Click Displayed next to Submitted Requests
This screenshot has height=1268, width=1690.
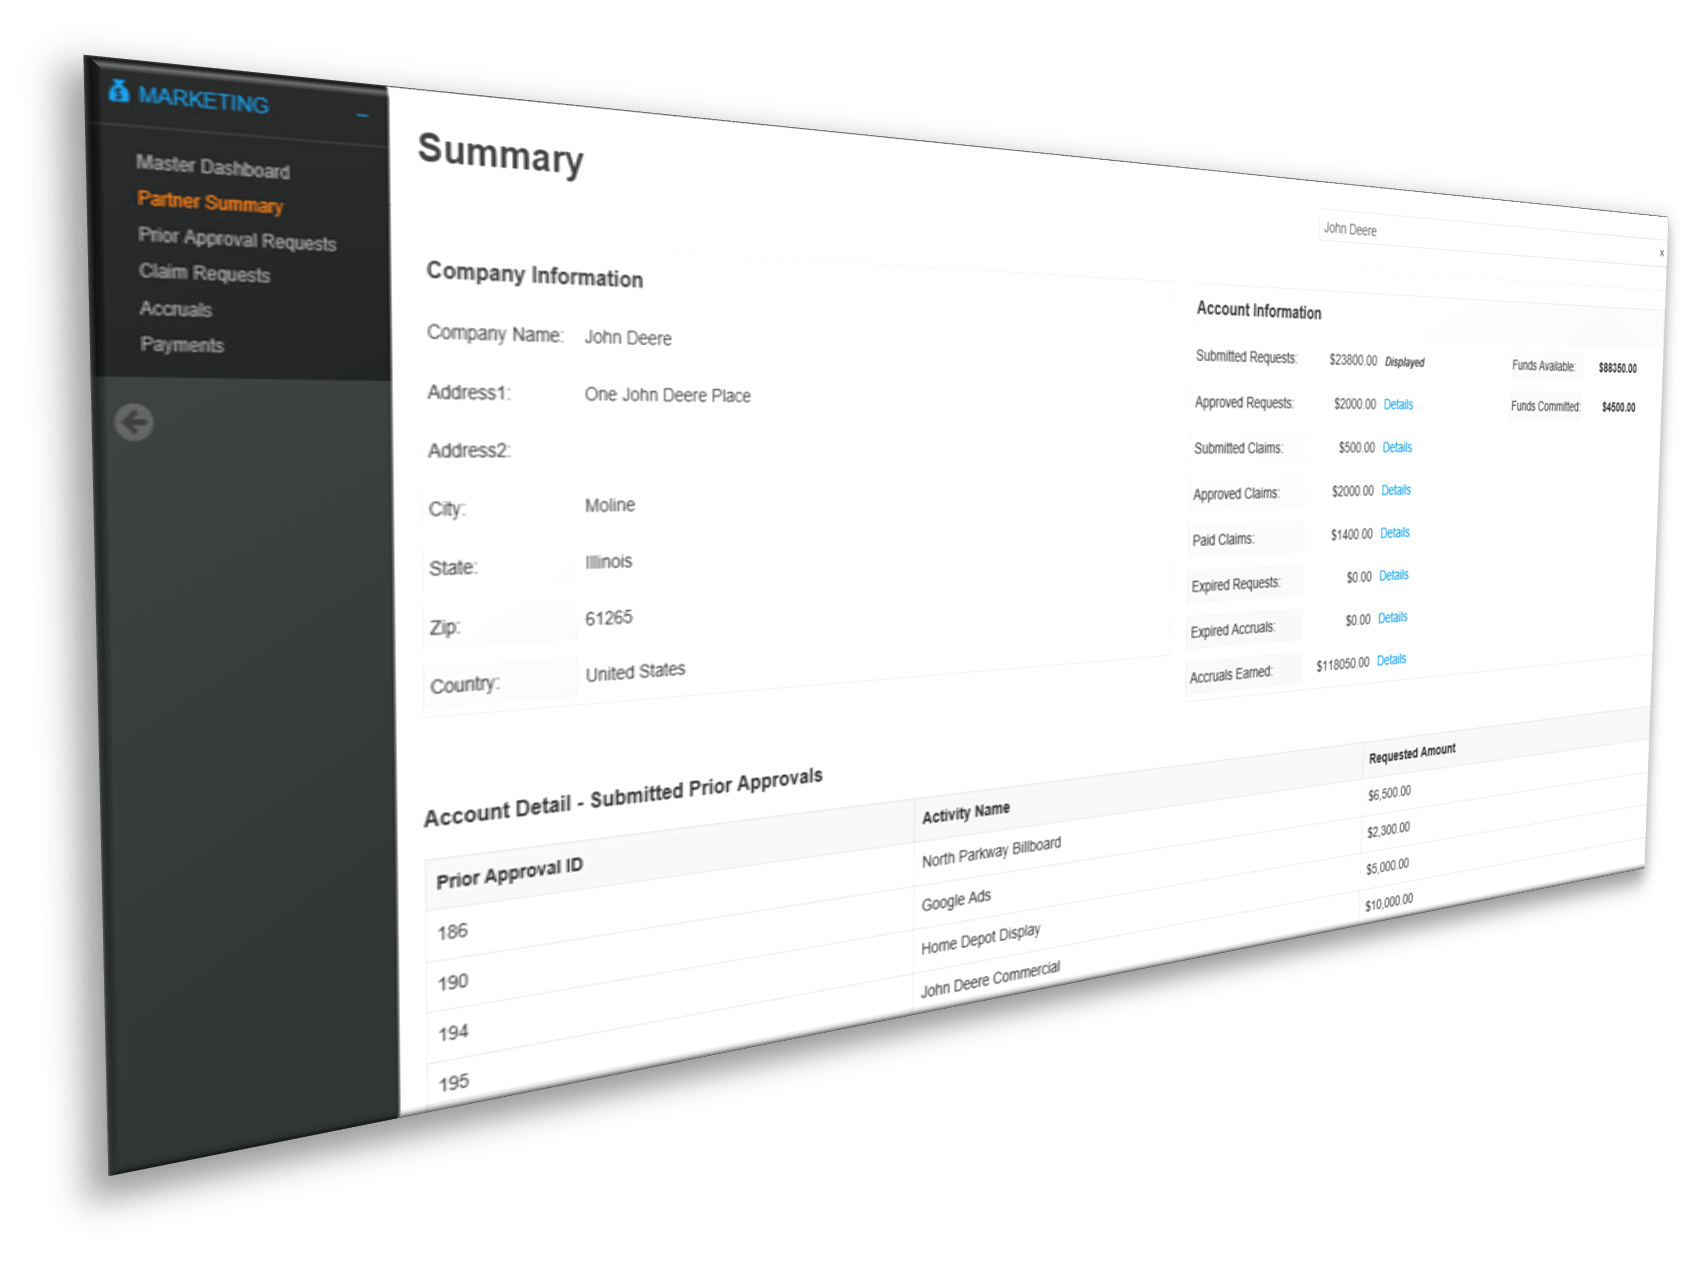point(1404,362)
